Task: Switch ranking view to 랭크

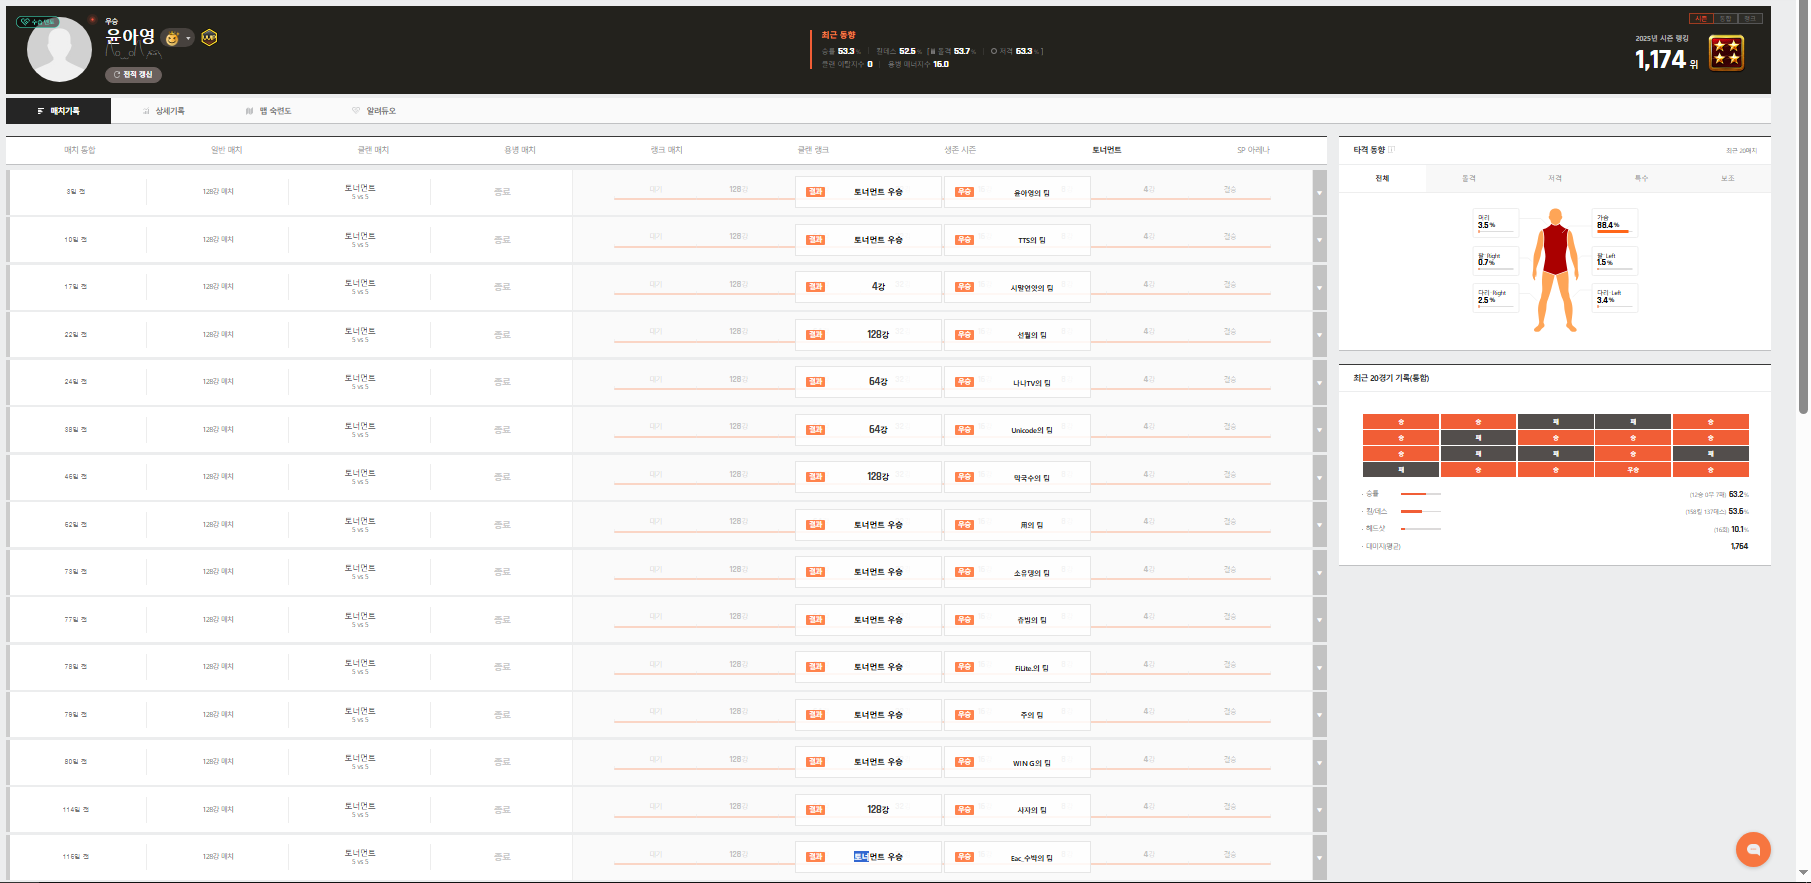Action: tap(1750, 19)
